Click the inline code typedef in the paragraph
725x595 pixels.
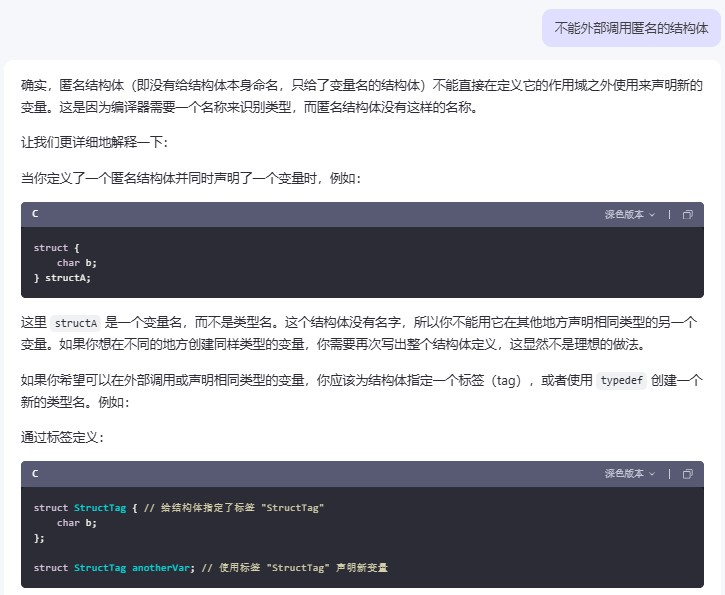[x=621, y=380]
